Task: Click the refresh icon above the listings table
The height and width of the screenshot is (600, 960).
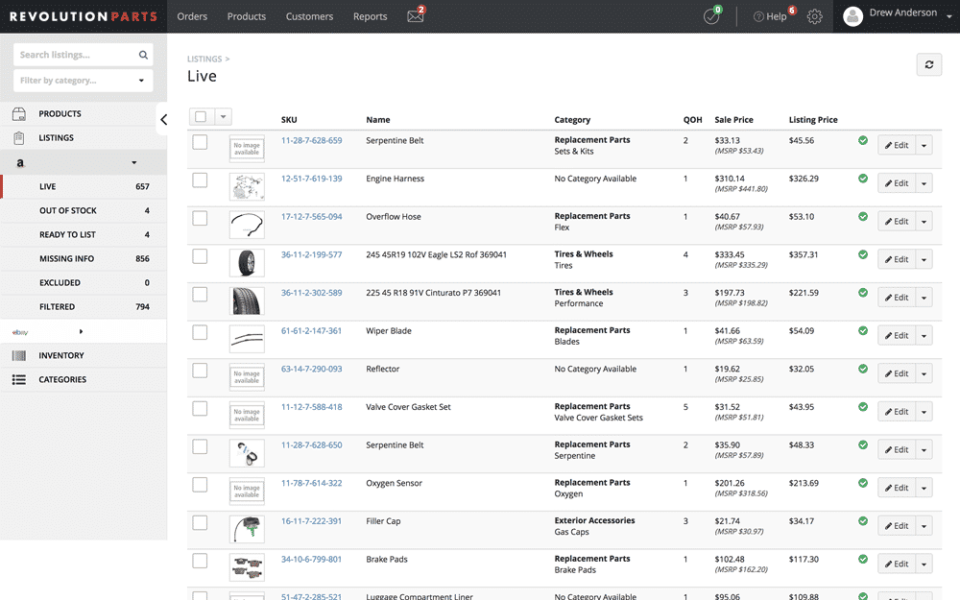Action: (x=929, y=64)
